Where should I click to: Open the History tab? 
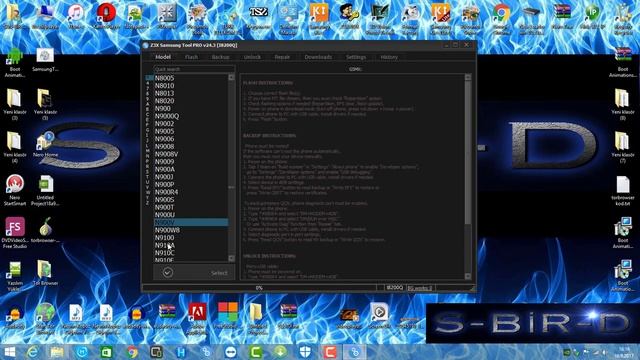(x=389, y=57)
